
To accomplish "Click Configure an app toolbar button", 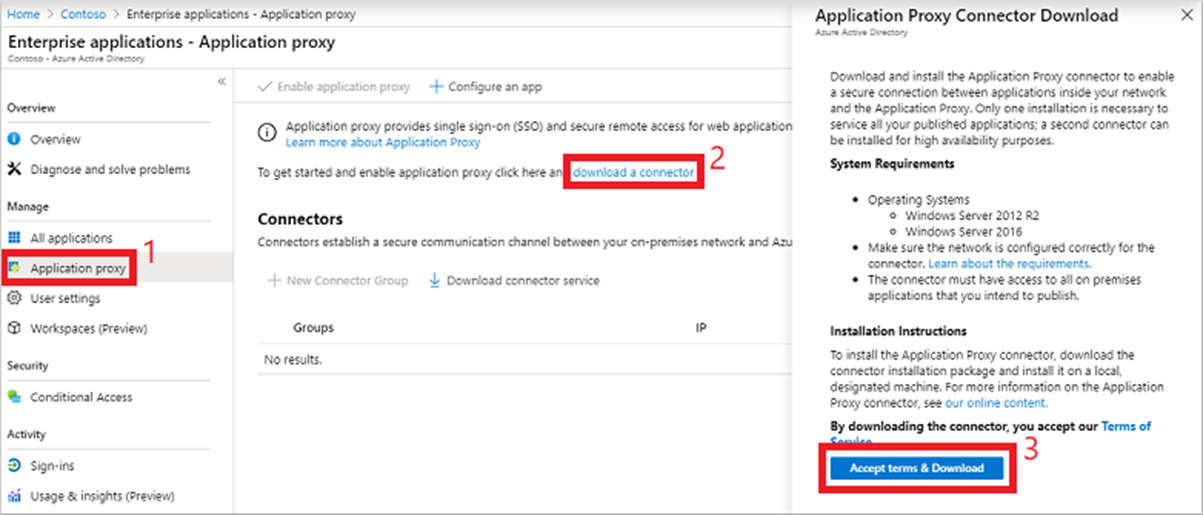I will coord(486,87).
